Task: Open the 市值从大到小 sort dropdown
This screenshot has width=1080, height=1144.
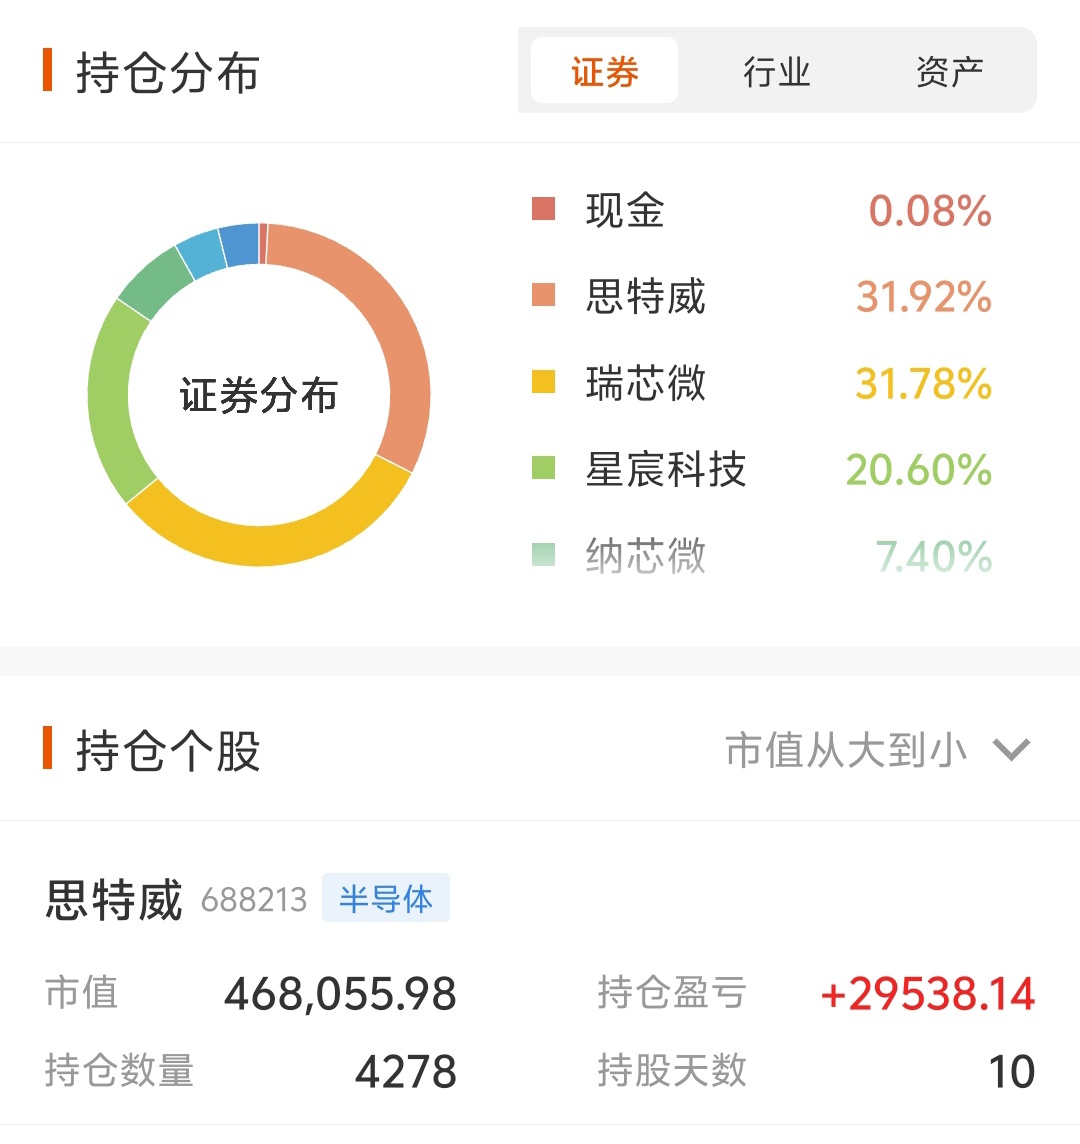Action: click(877, 749)
